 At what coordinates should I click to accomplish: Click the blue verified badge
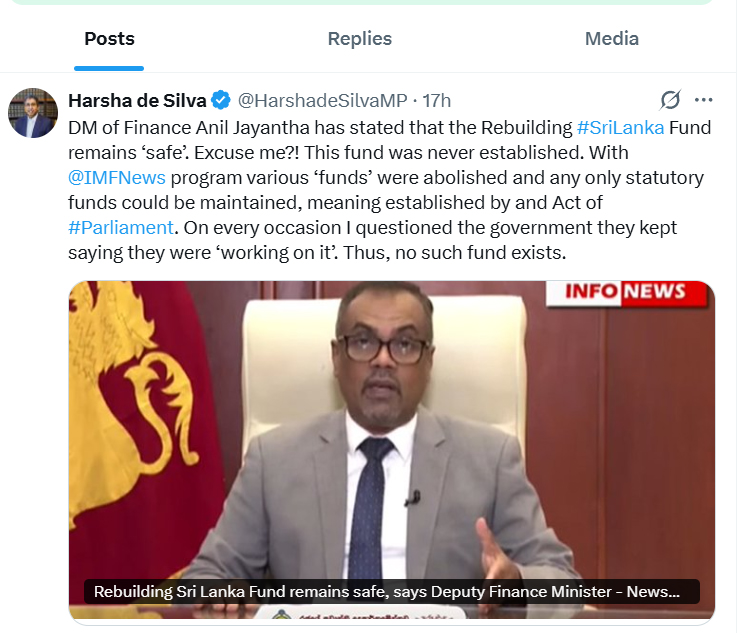[x=221, y=100]
